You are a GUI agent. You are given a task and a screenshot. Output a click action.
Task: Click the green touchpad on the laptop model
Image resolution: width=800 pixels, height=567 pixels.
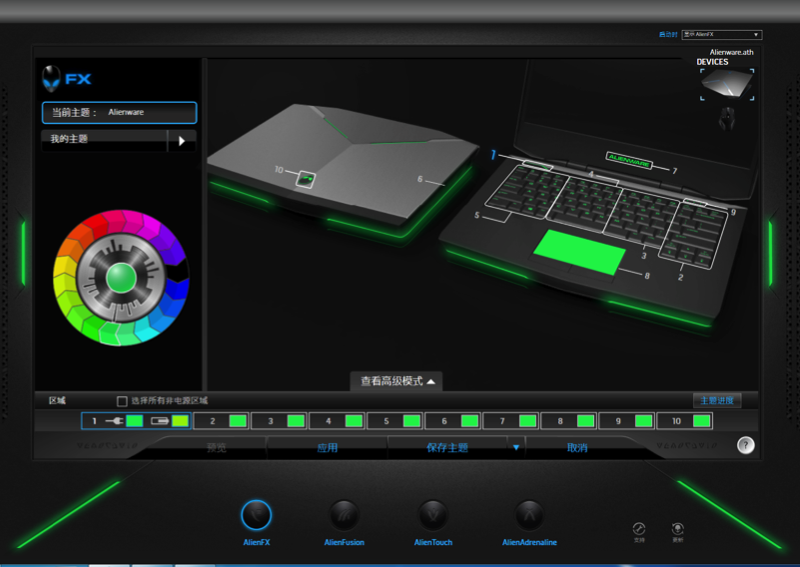point(580,252)
